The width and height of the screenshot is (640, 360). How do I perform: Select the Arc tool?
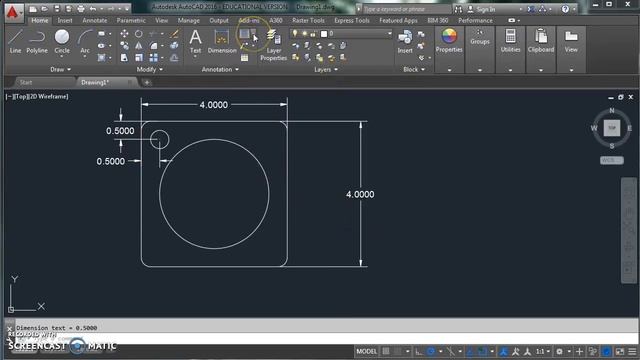click(84, 41)
